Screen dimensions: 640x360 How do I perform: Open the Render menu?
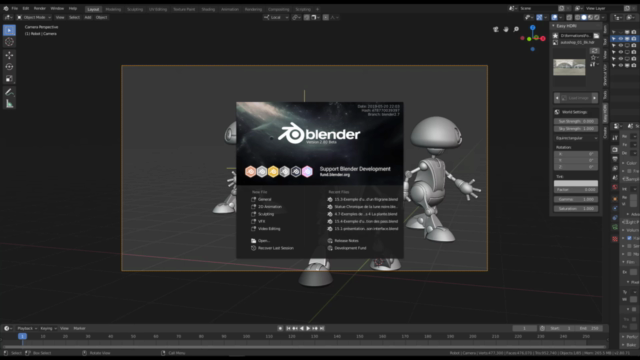pyautogui.click(x=40, y=9)
